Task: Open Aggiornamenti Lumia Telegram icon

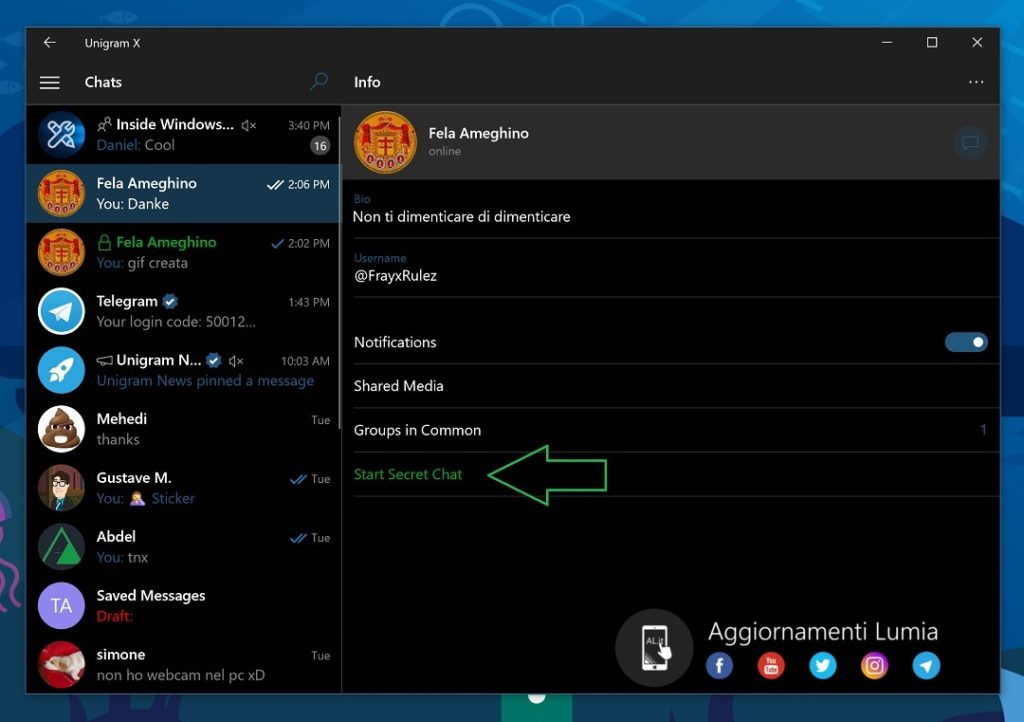Action: [926, 666]
